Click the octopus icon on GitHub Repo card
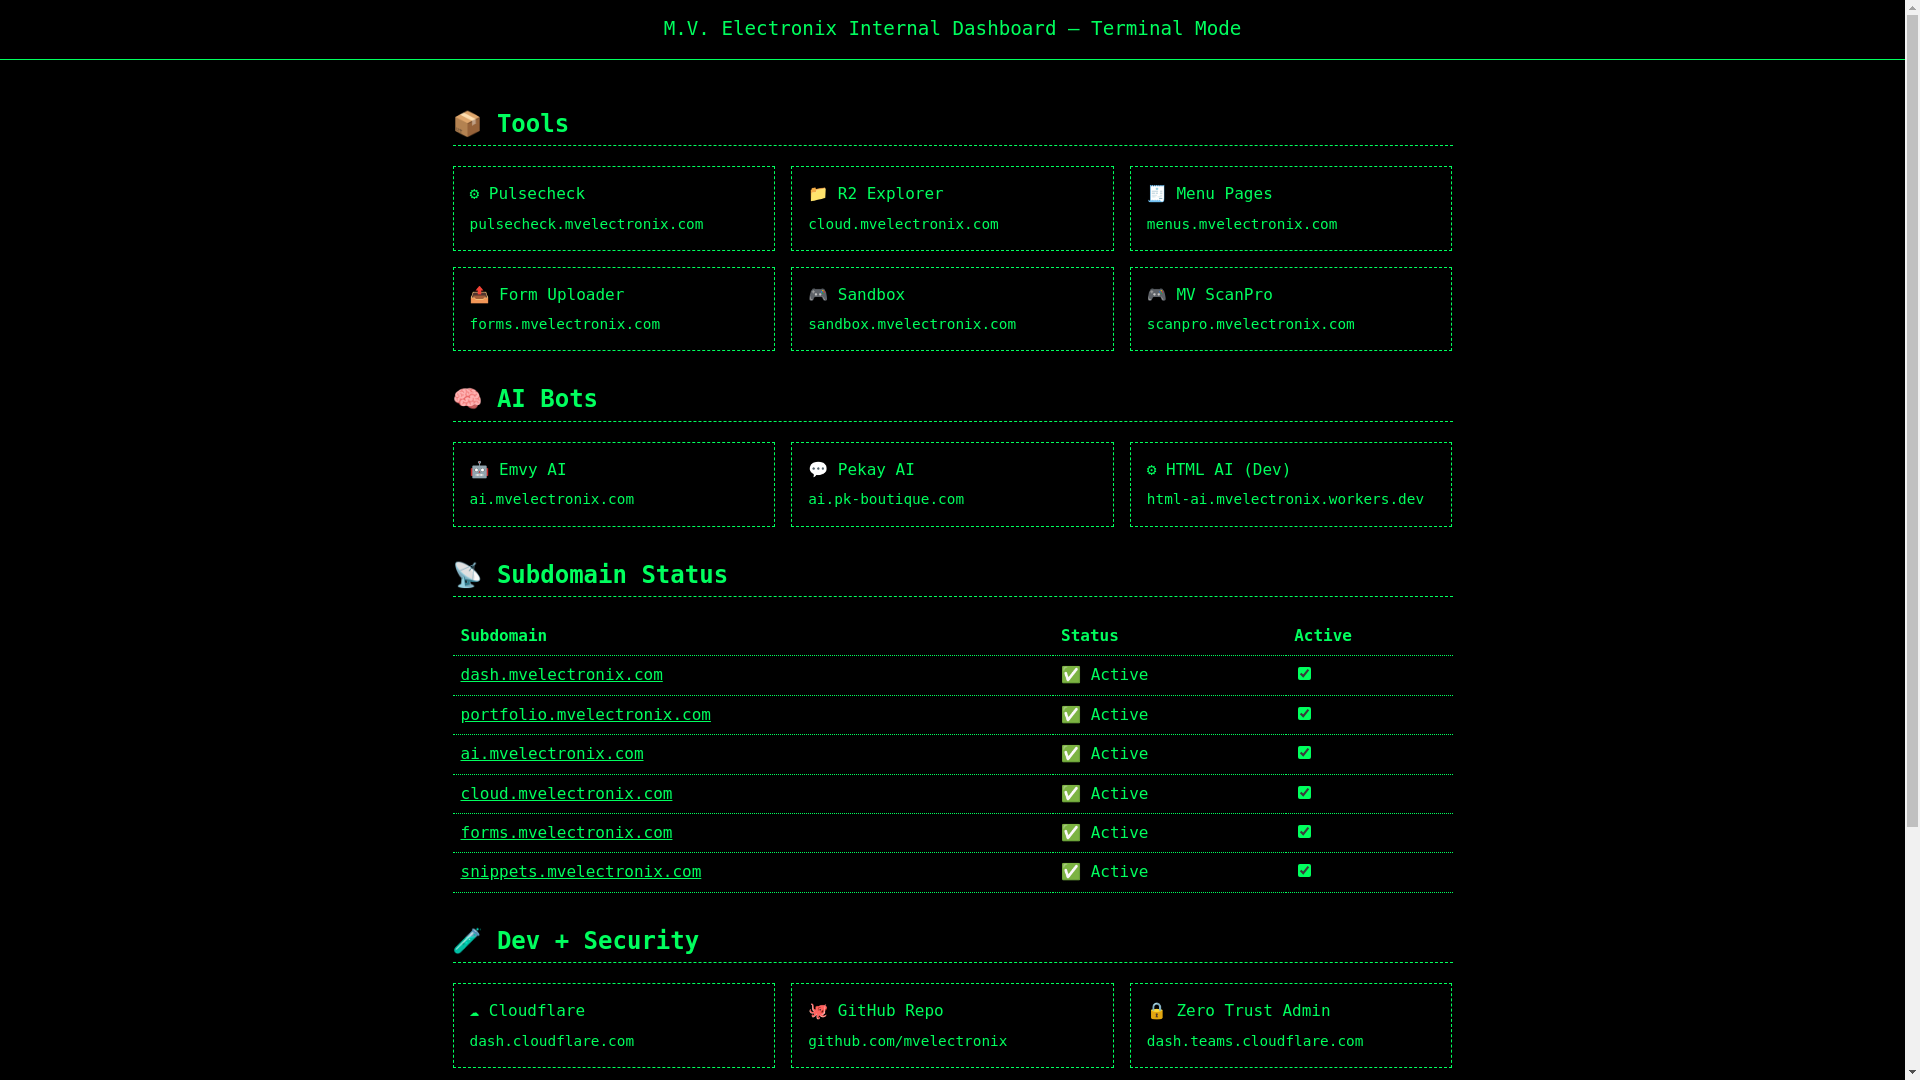This screenshot has width=1920, height=1080. (x=818, y=1011)
